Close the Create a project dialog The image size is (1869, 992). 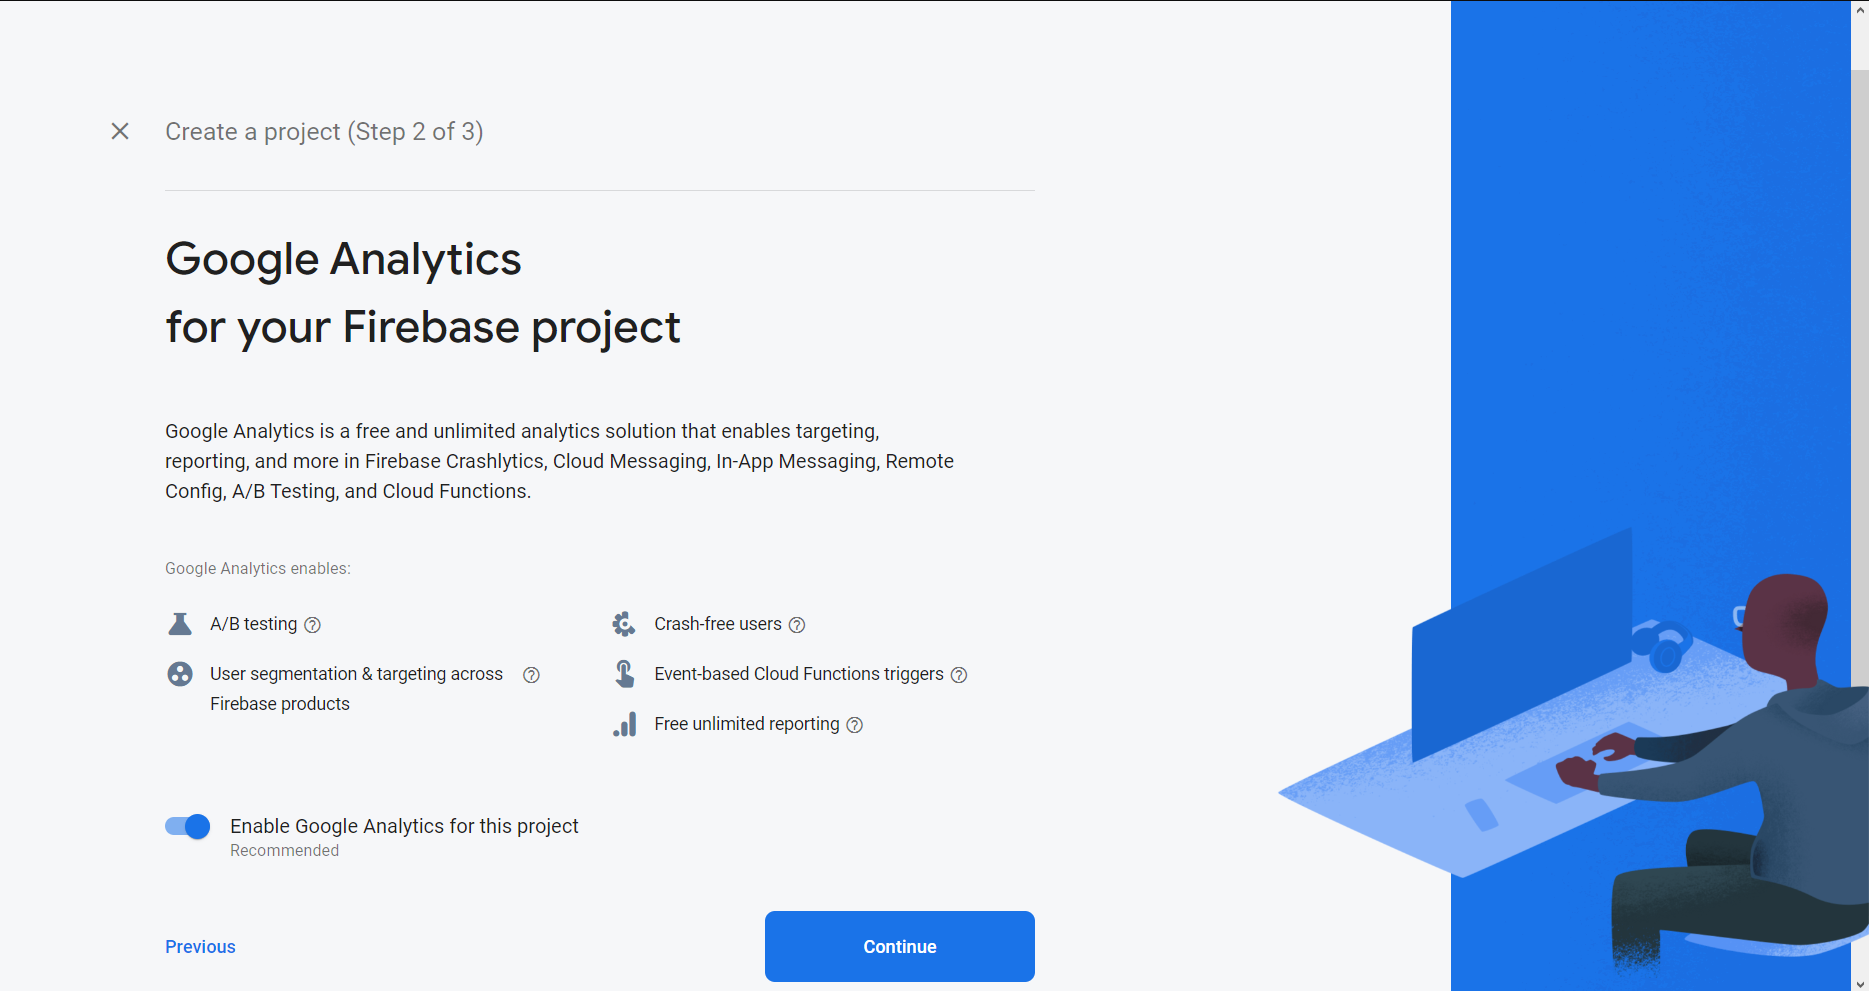coord(120,131)
